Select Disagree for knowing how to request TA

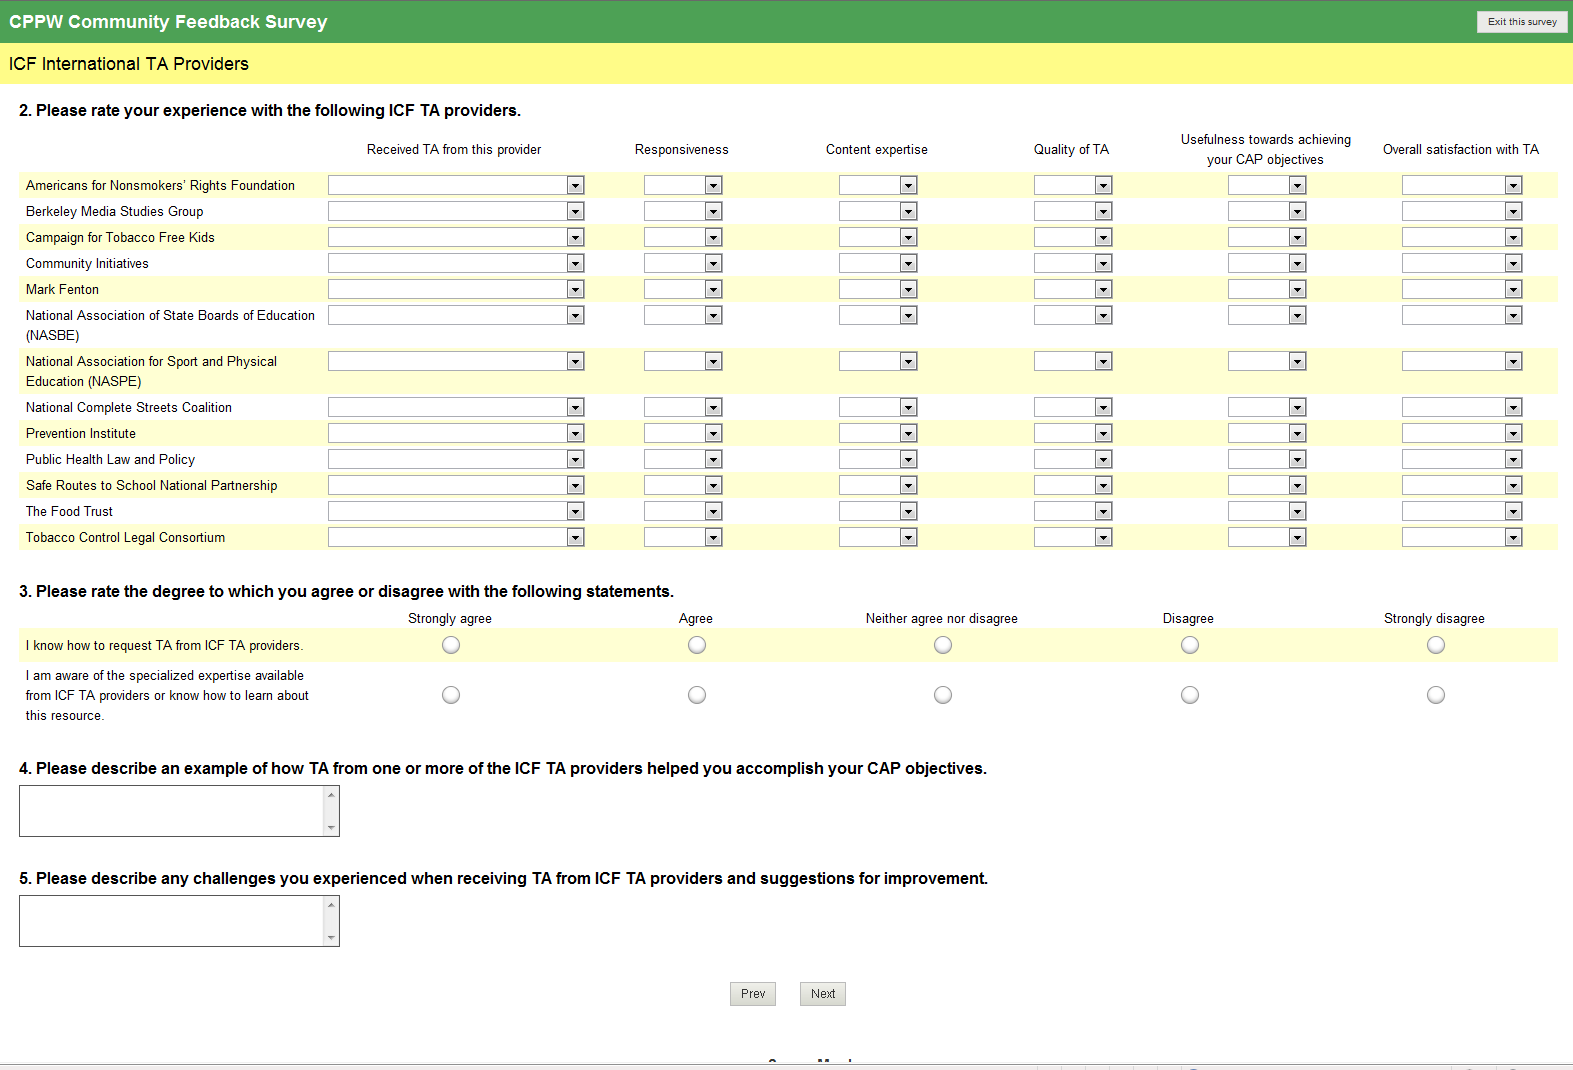pos(1189,645)
